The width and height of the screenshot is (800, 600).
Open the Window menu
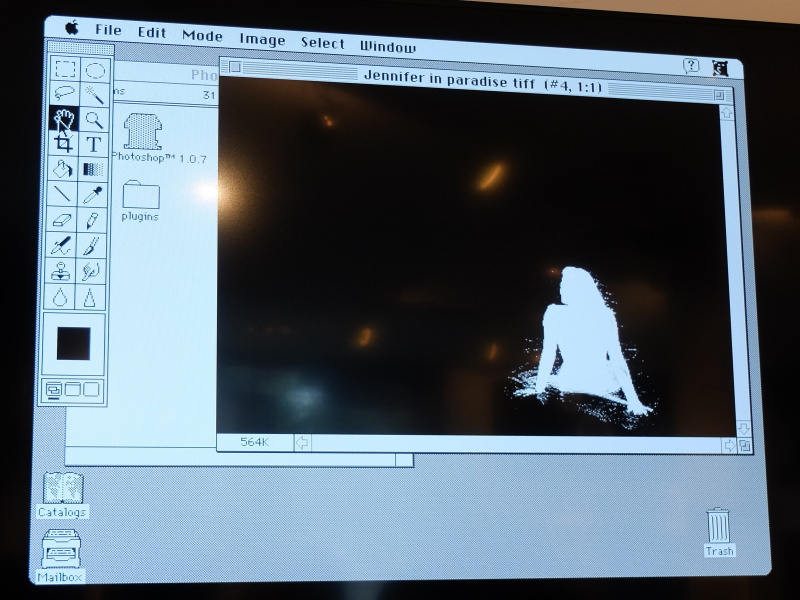(x=388, y=47)
